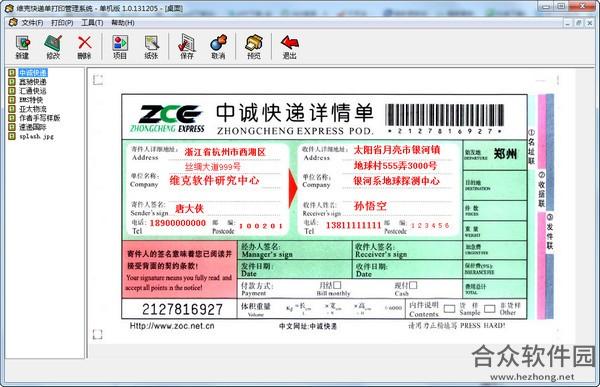Open the 打印(P) menu
This screenshot has height=387, width=600.
click(62, 23)
